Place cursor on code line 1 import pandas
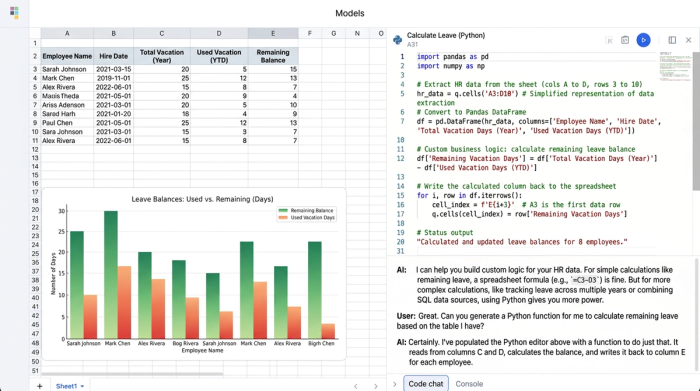700x391 pixels. coord(452,57)
